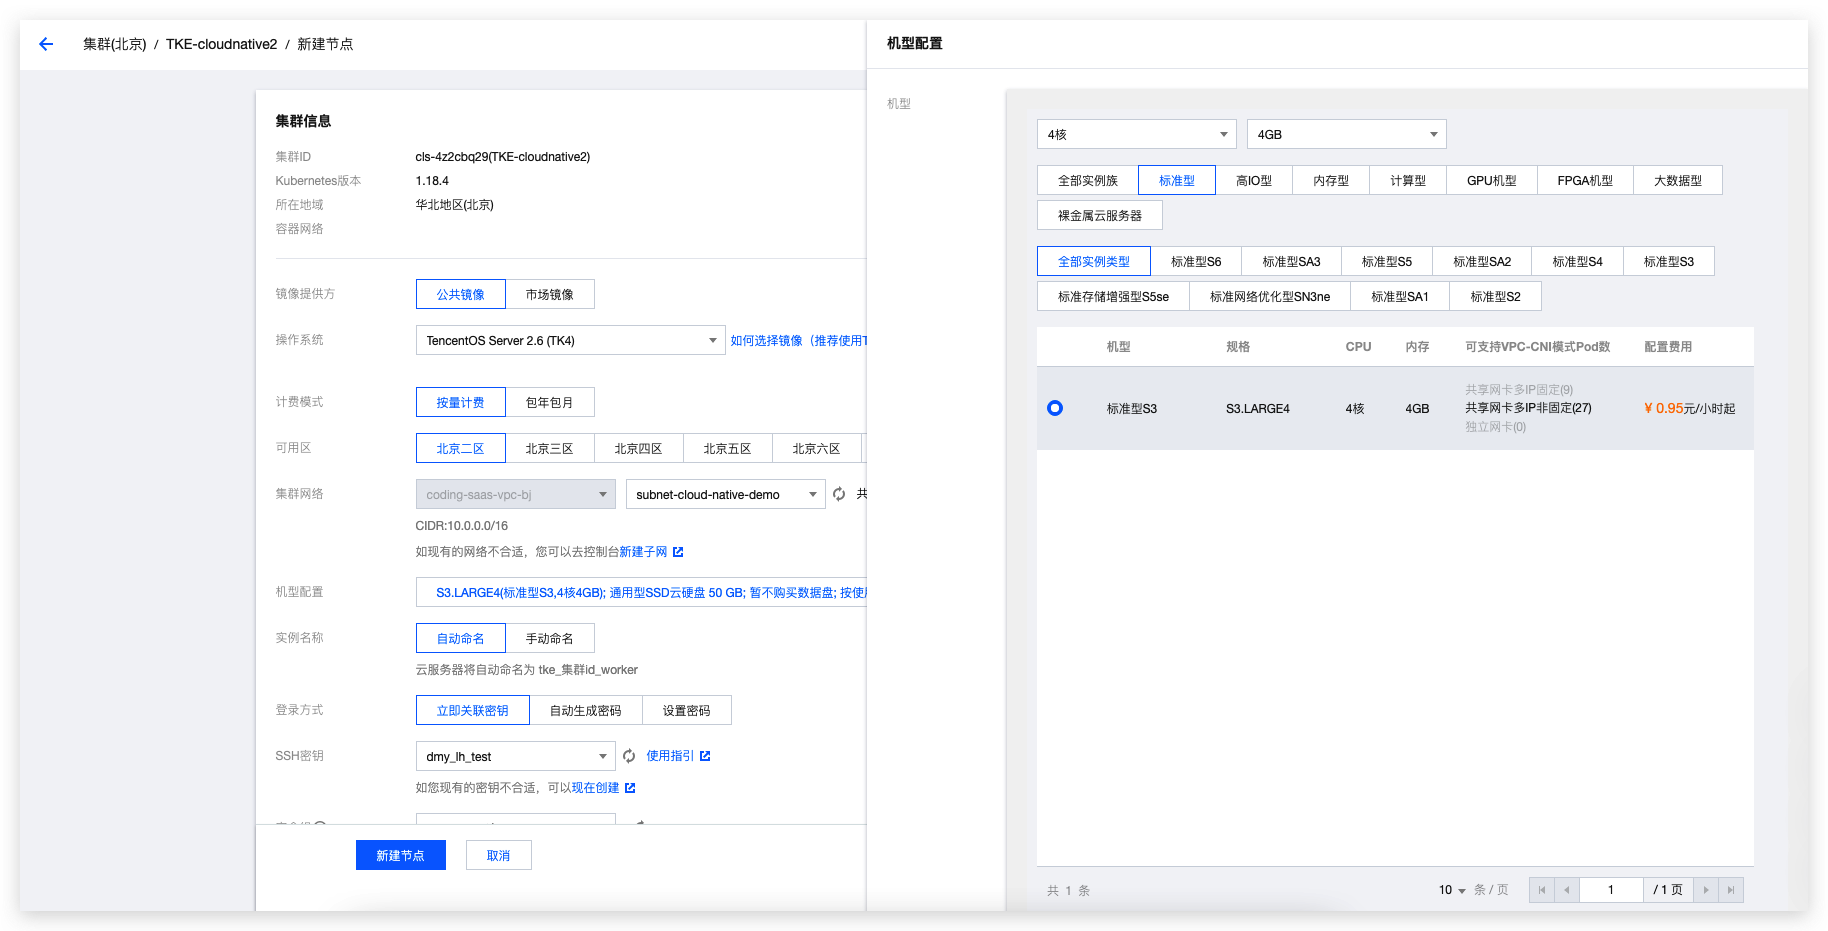Switch to 标准型 instance family tab
The width and height of the screenshot is (1828, 931).
[1177, 180]
